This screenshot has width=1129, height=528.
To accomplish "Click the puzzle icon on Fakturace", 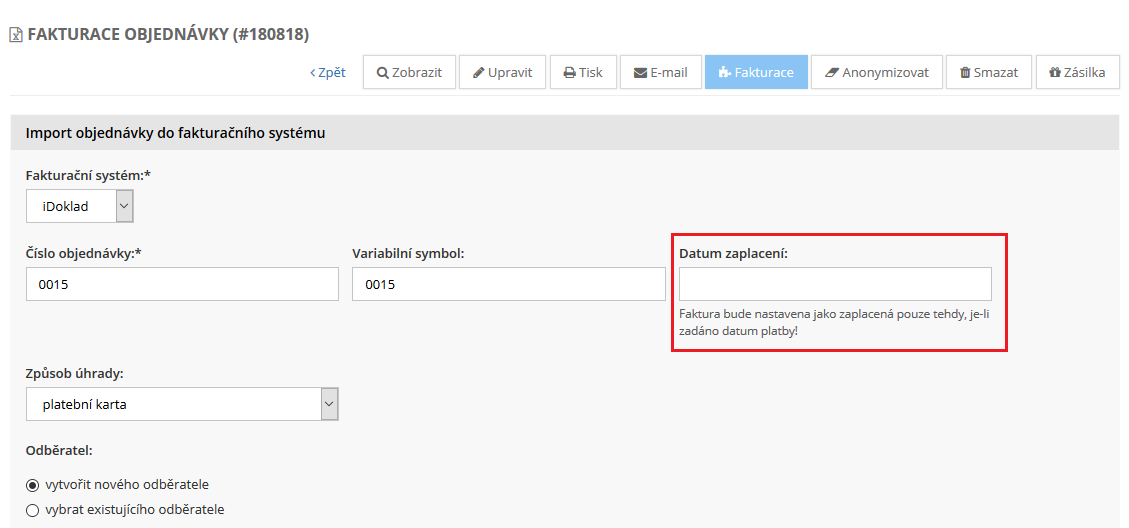I will pos(724,73).
